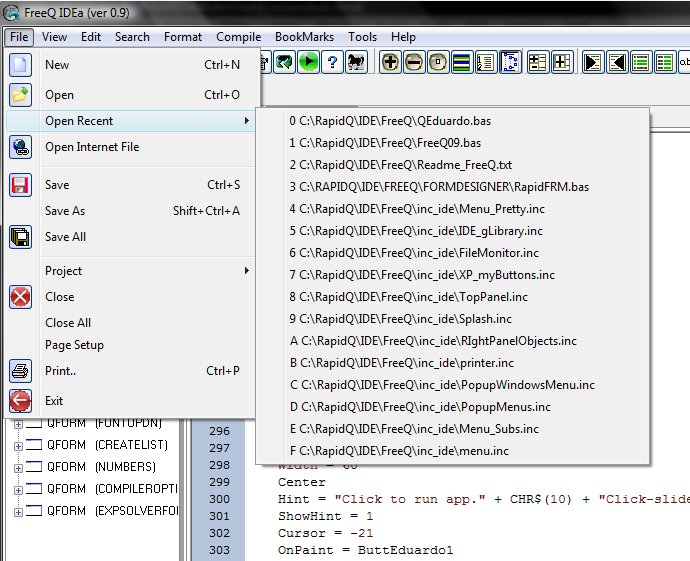Viewport: 690px width, 561px height.
Task: Open the Tools menu
Action: coord(362,37)
